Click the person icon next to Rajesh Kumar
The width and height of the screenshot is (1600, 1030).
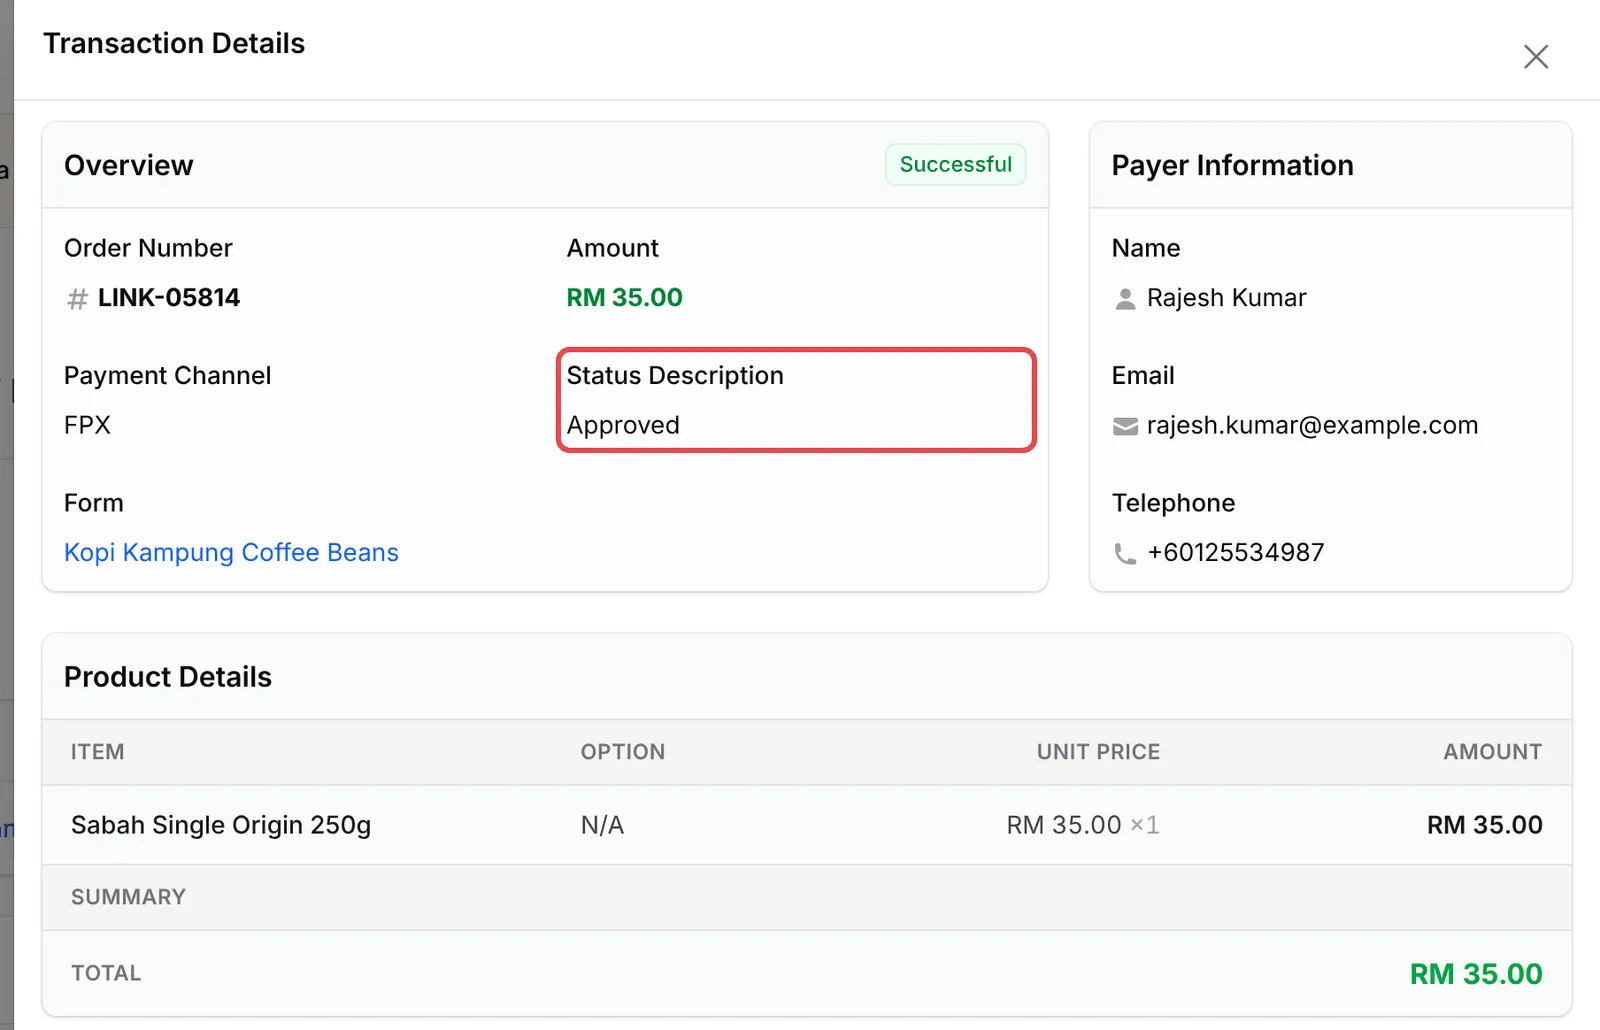pyautogui.click(x=1125, y=299)
